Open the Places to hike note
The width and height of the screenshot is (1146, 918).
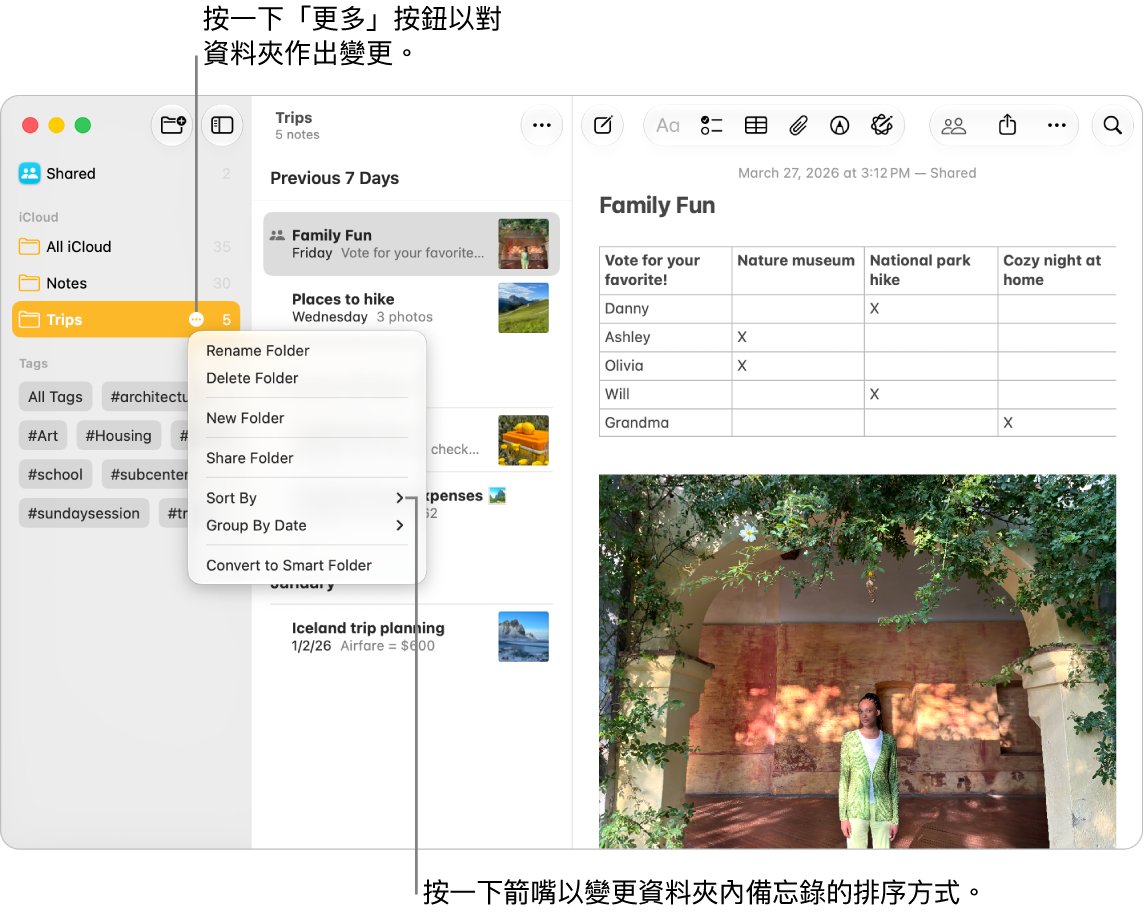pos(411,308)
